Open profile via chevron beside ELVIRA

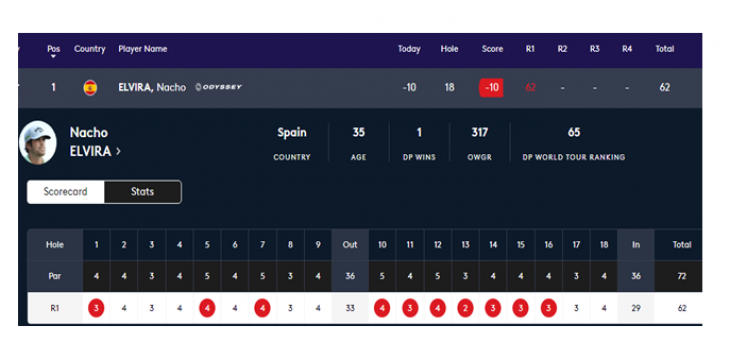[x=118, y=151]
